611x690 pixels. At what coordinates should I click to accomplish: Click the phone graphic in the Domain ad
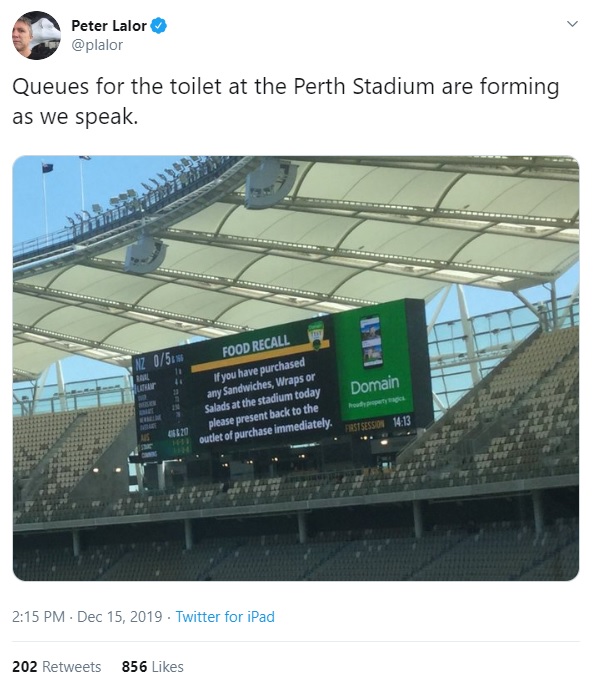click(x=370, y=342)
